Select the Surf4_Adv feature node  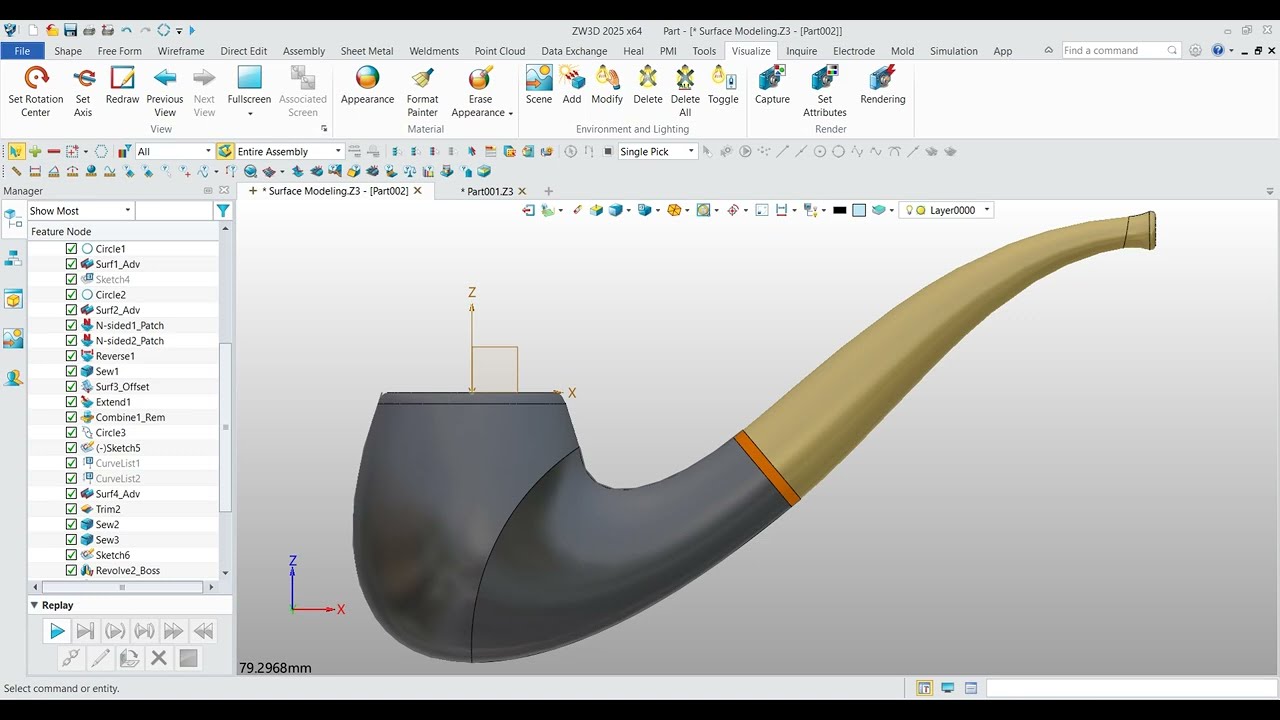118,494
